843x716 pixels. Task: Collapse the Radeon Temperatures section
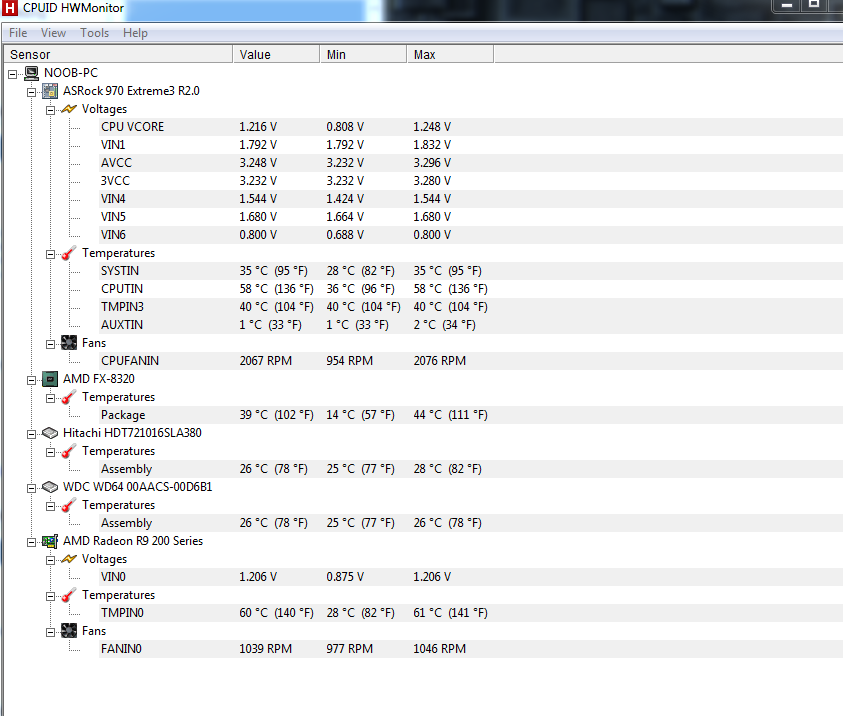click(x=51, y=597)
